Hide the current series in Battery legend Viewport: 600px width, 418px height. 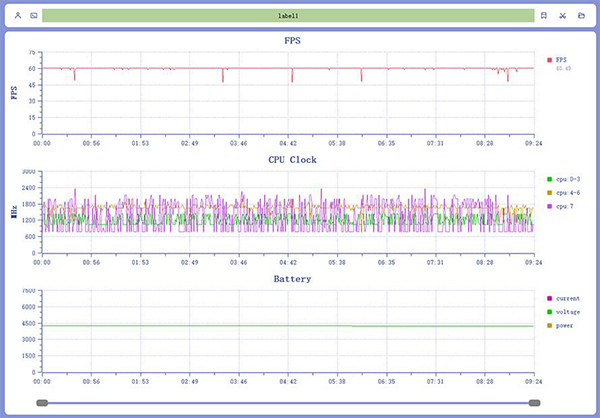[565, 298]
